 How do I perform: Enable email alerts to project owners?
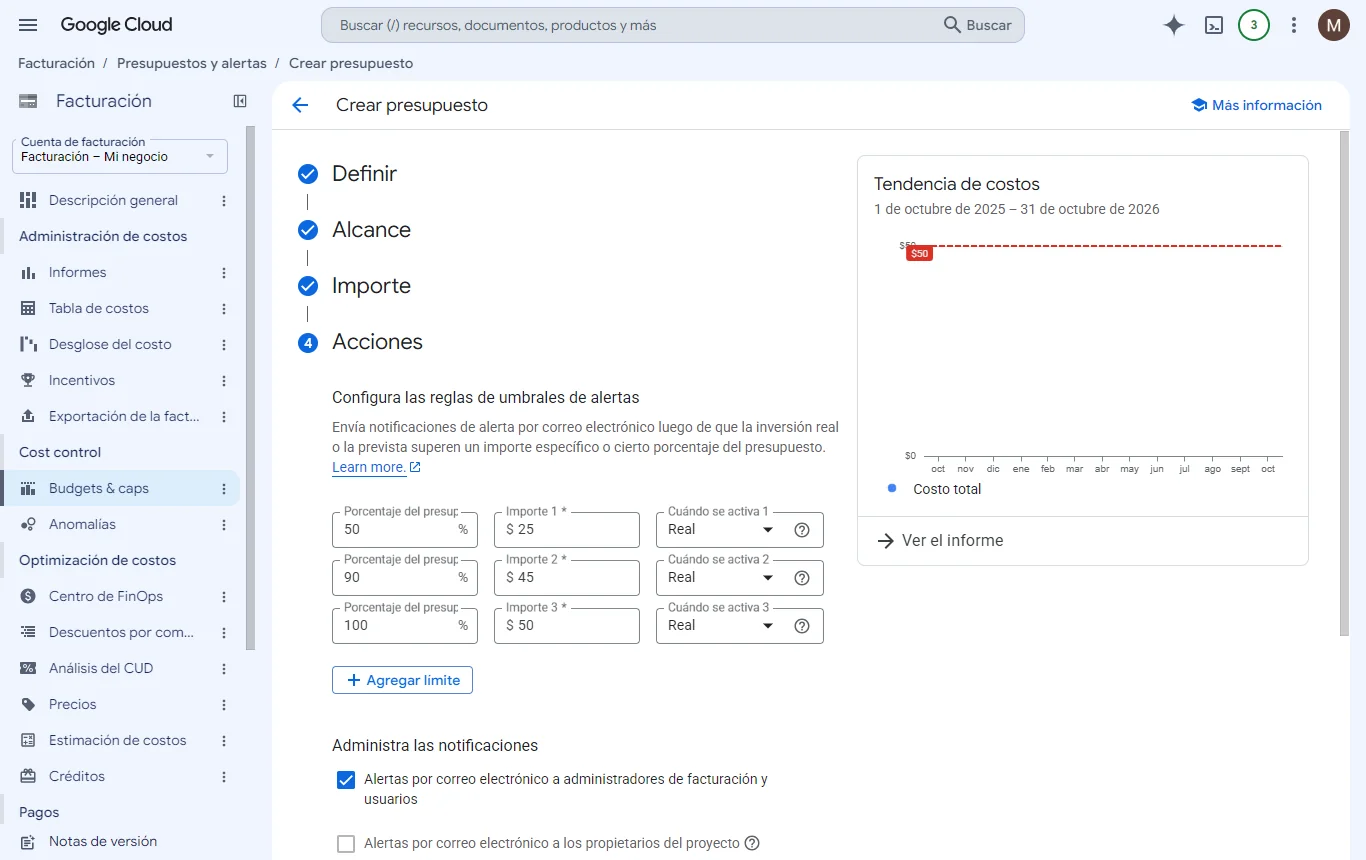click(x=346, y=844)
